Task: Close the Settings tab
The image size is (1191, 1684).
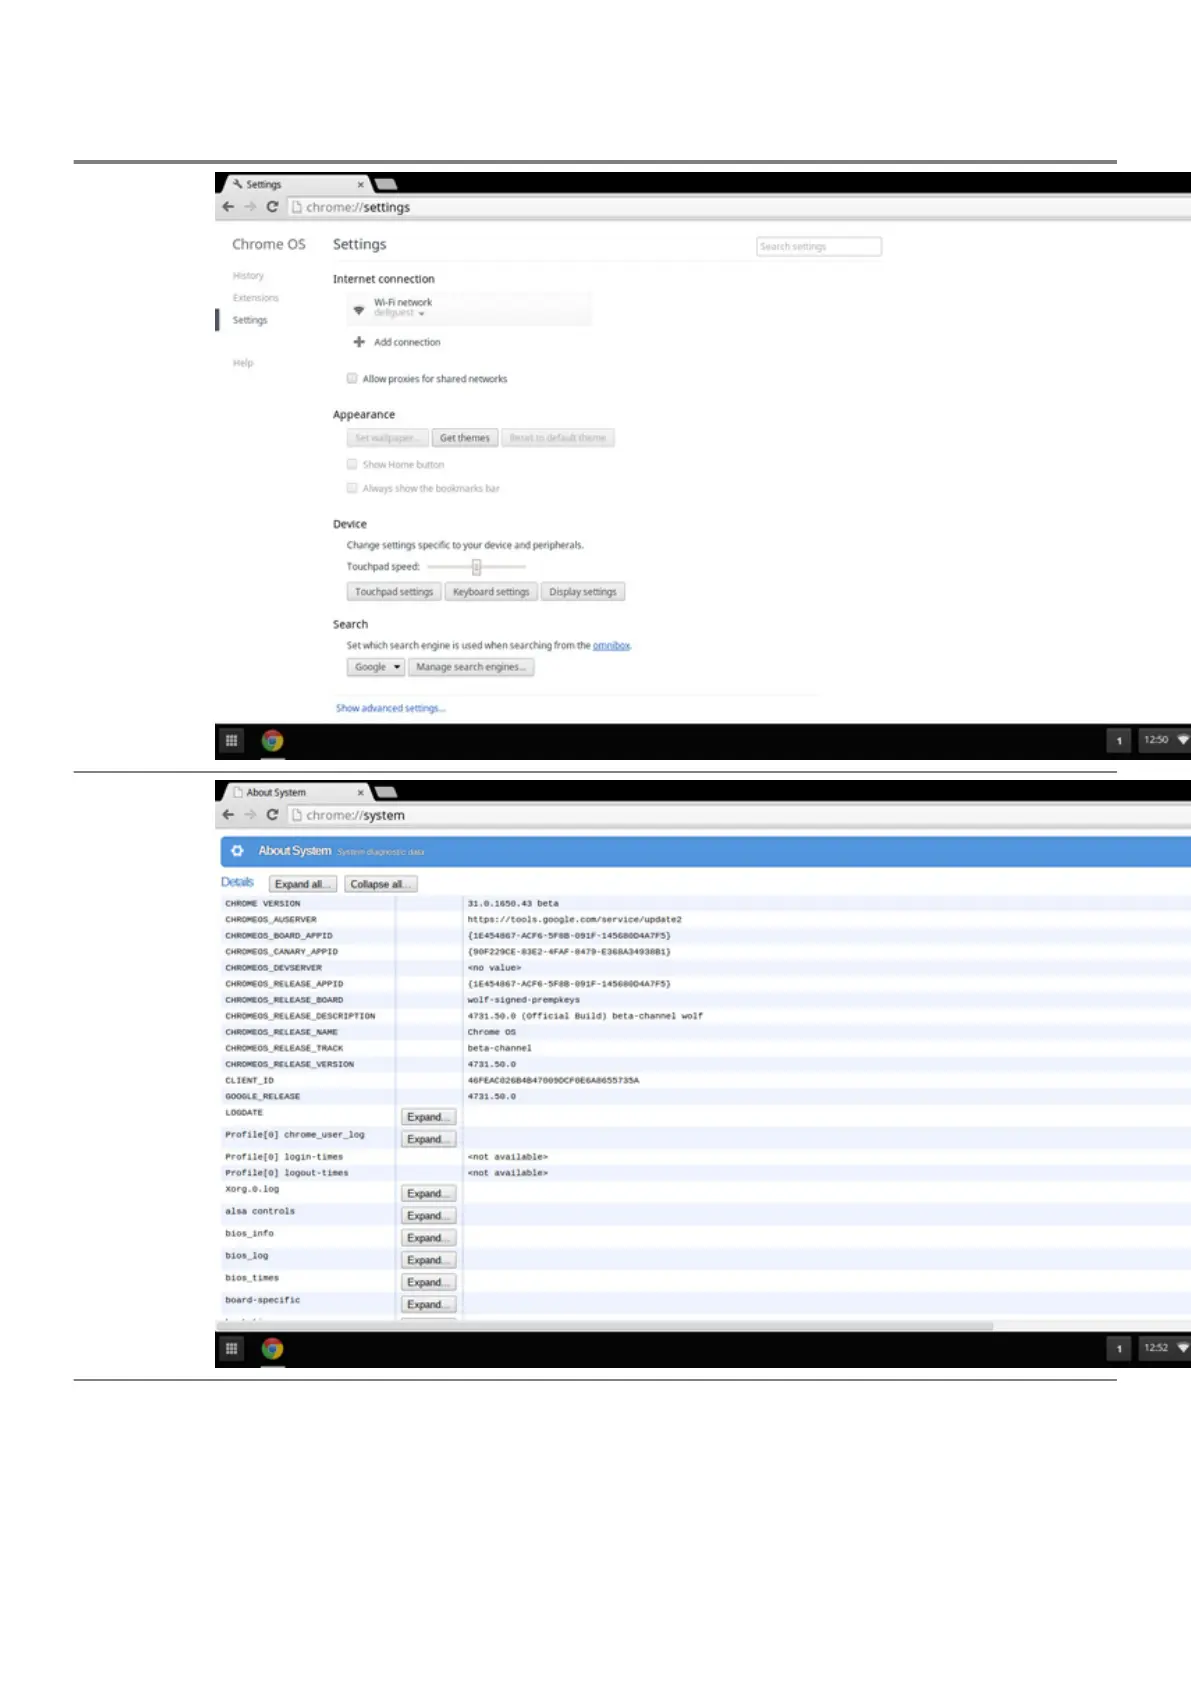Action: [361, 185]
